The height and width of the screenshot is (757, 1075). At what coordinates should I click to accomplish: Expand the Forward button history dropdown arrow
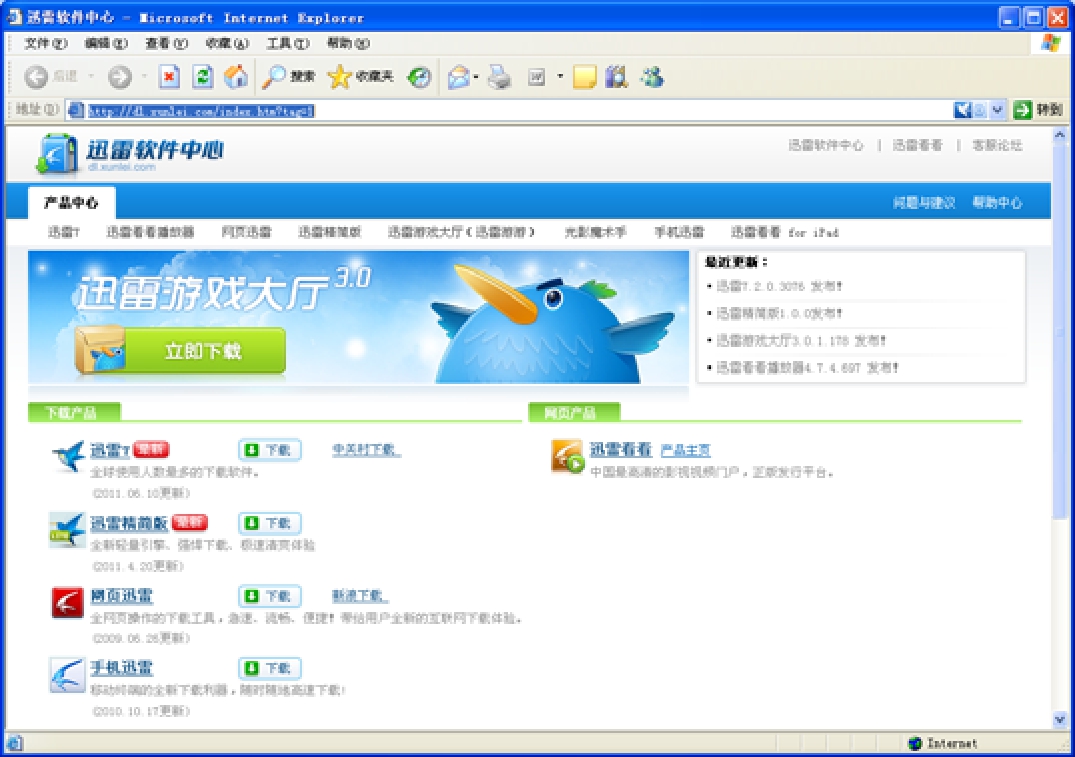click(144, 77)
